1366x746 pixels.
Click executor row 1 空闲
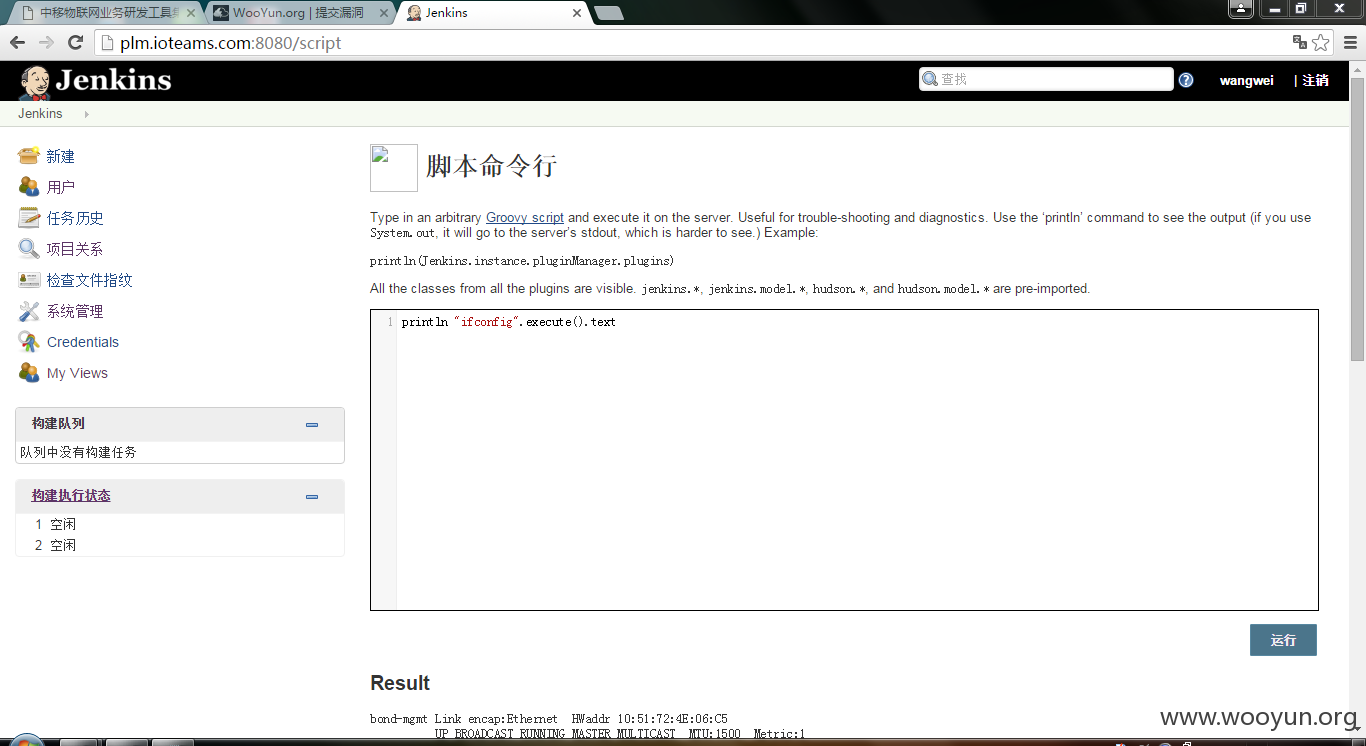pyautogui.click(x=180, y=524)
